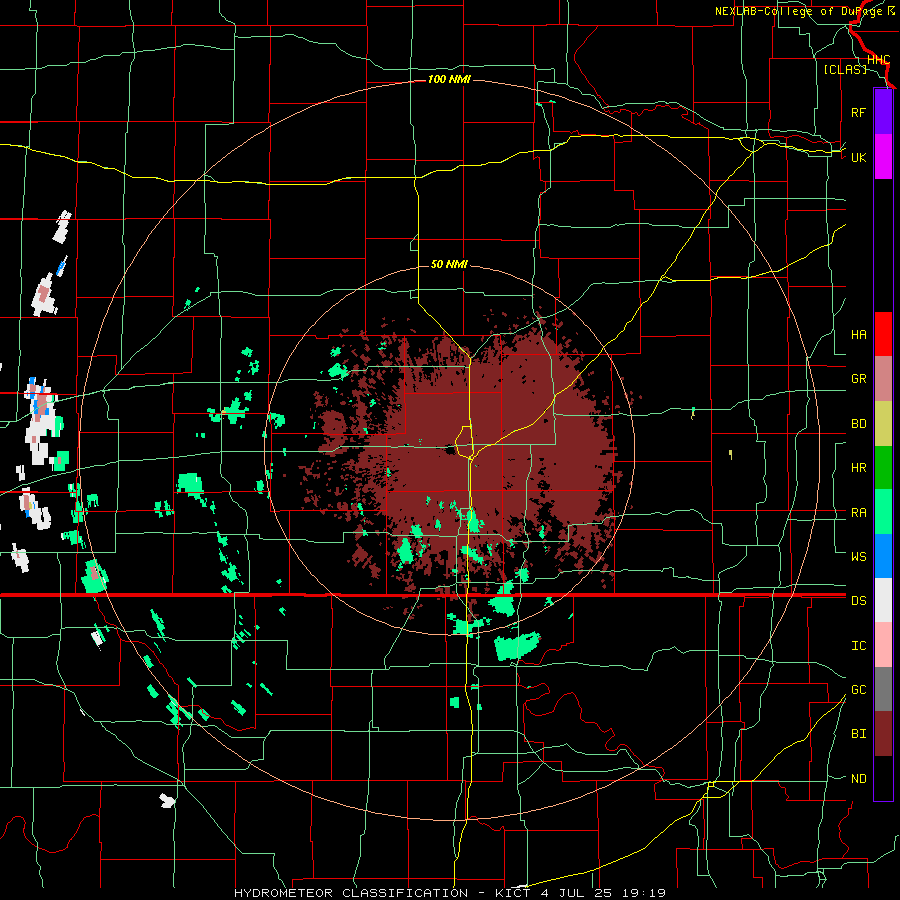Click the RA legend label

(x=858, y=513)
